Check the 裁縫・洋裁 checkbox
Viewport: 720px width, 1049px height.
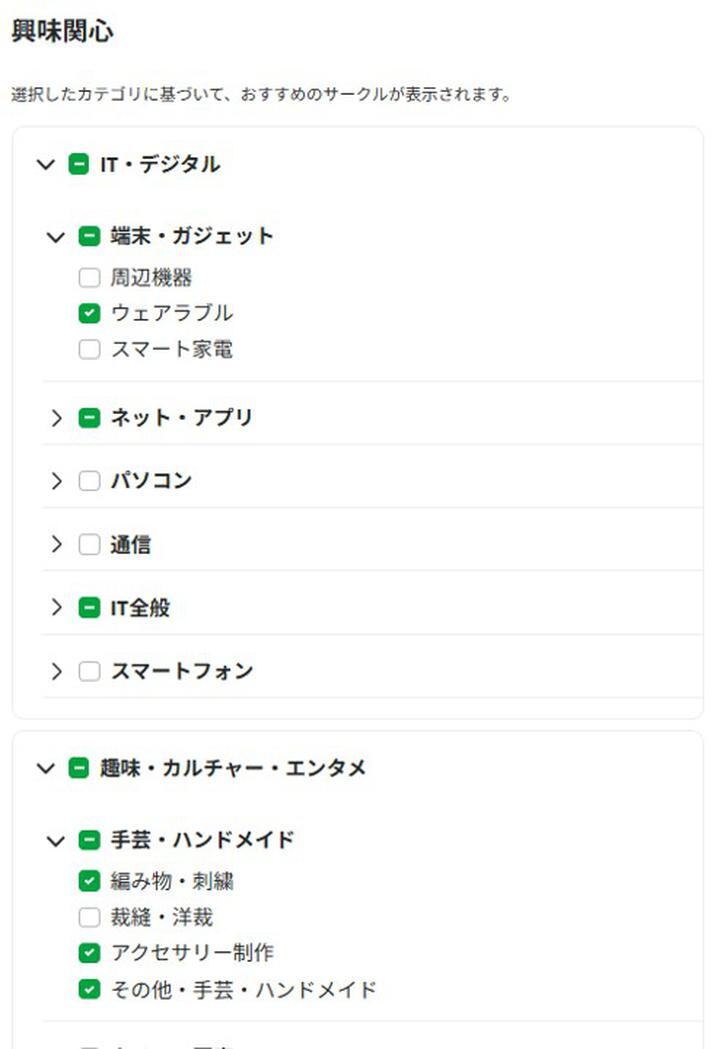pos(89,917)
